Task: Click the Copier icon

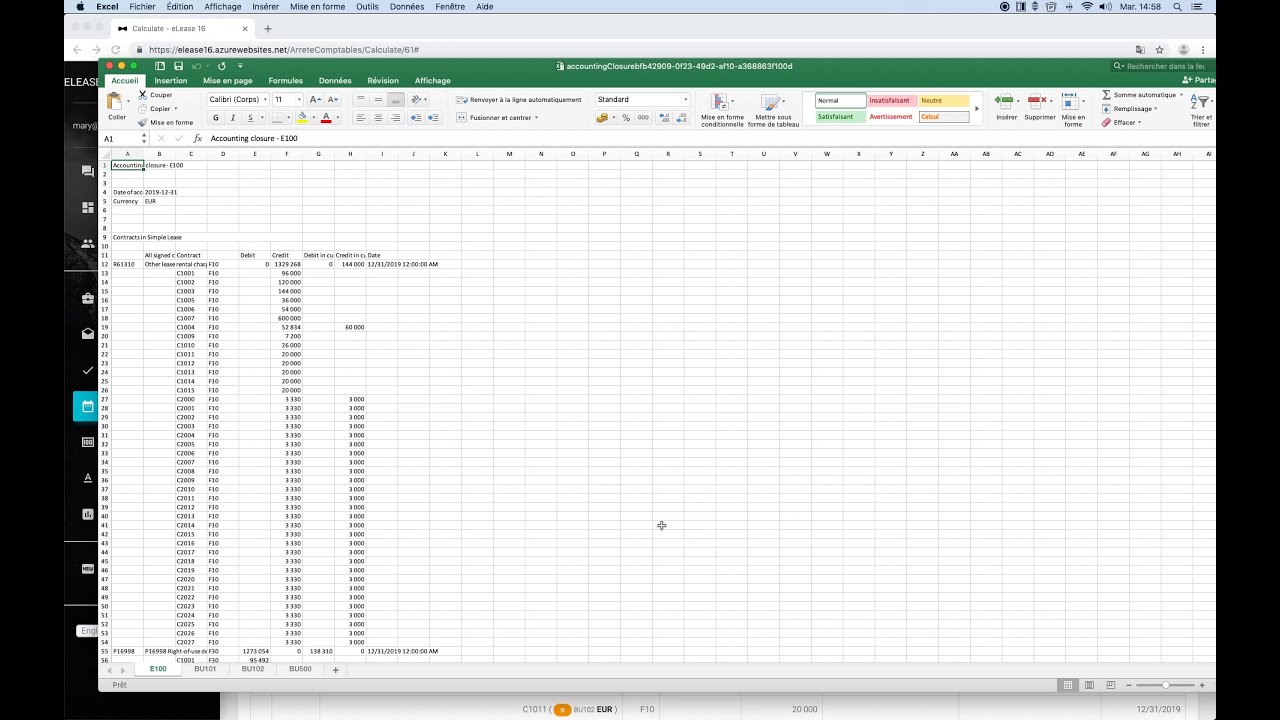Action: 142,108
